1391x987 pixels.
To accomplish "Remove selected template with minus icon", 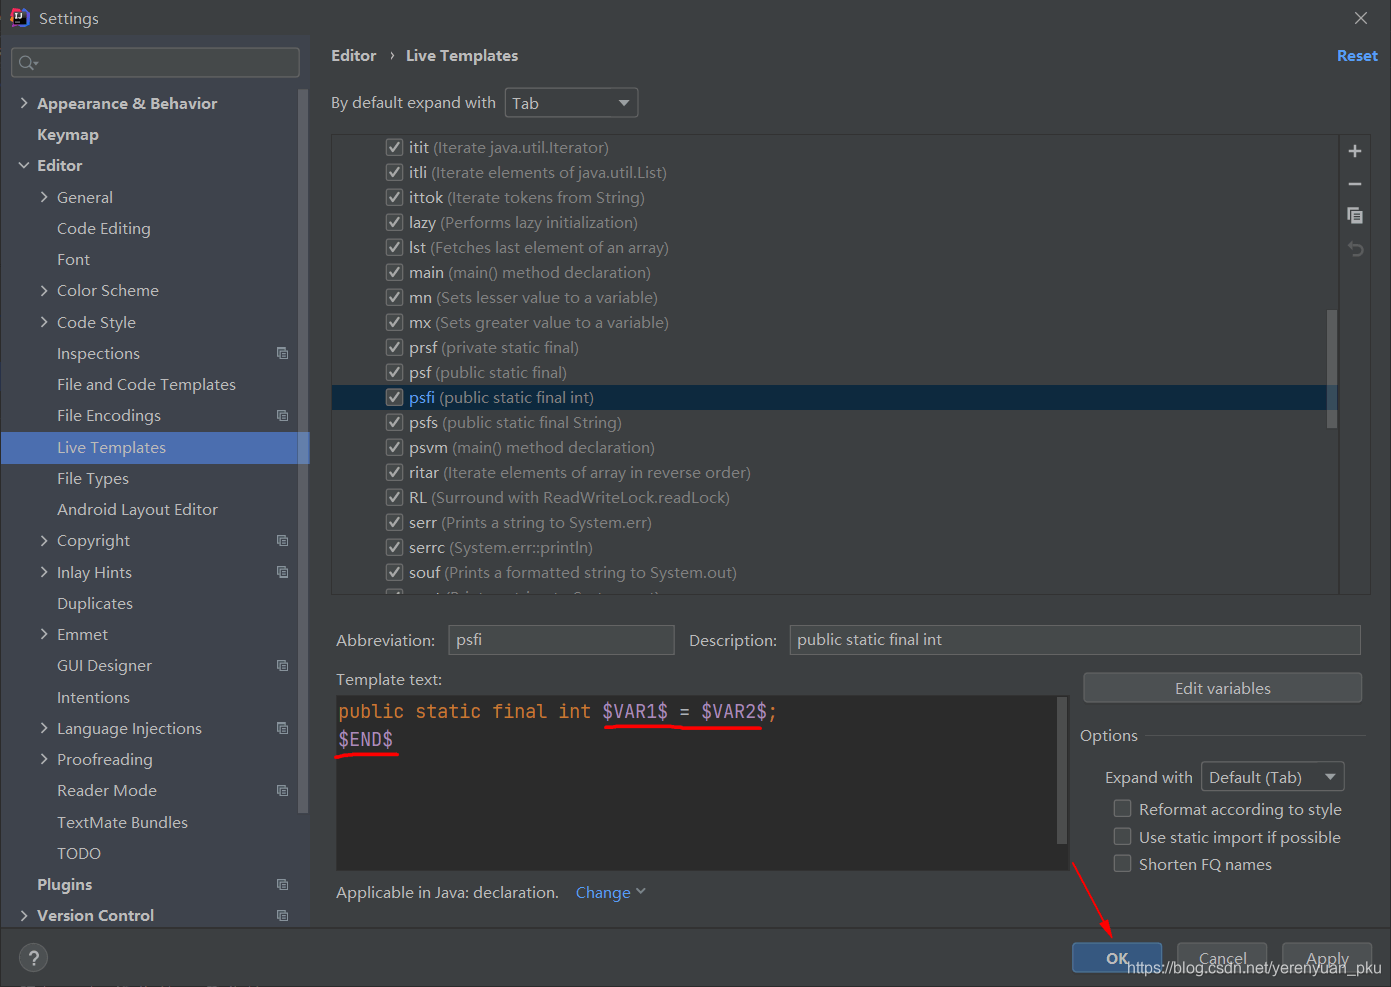I will (1355, 184).
